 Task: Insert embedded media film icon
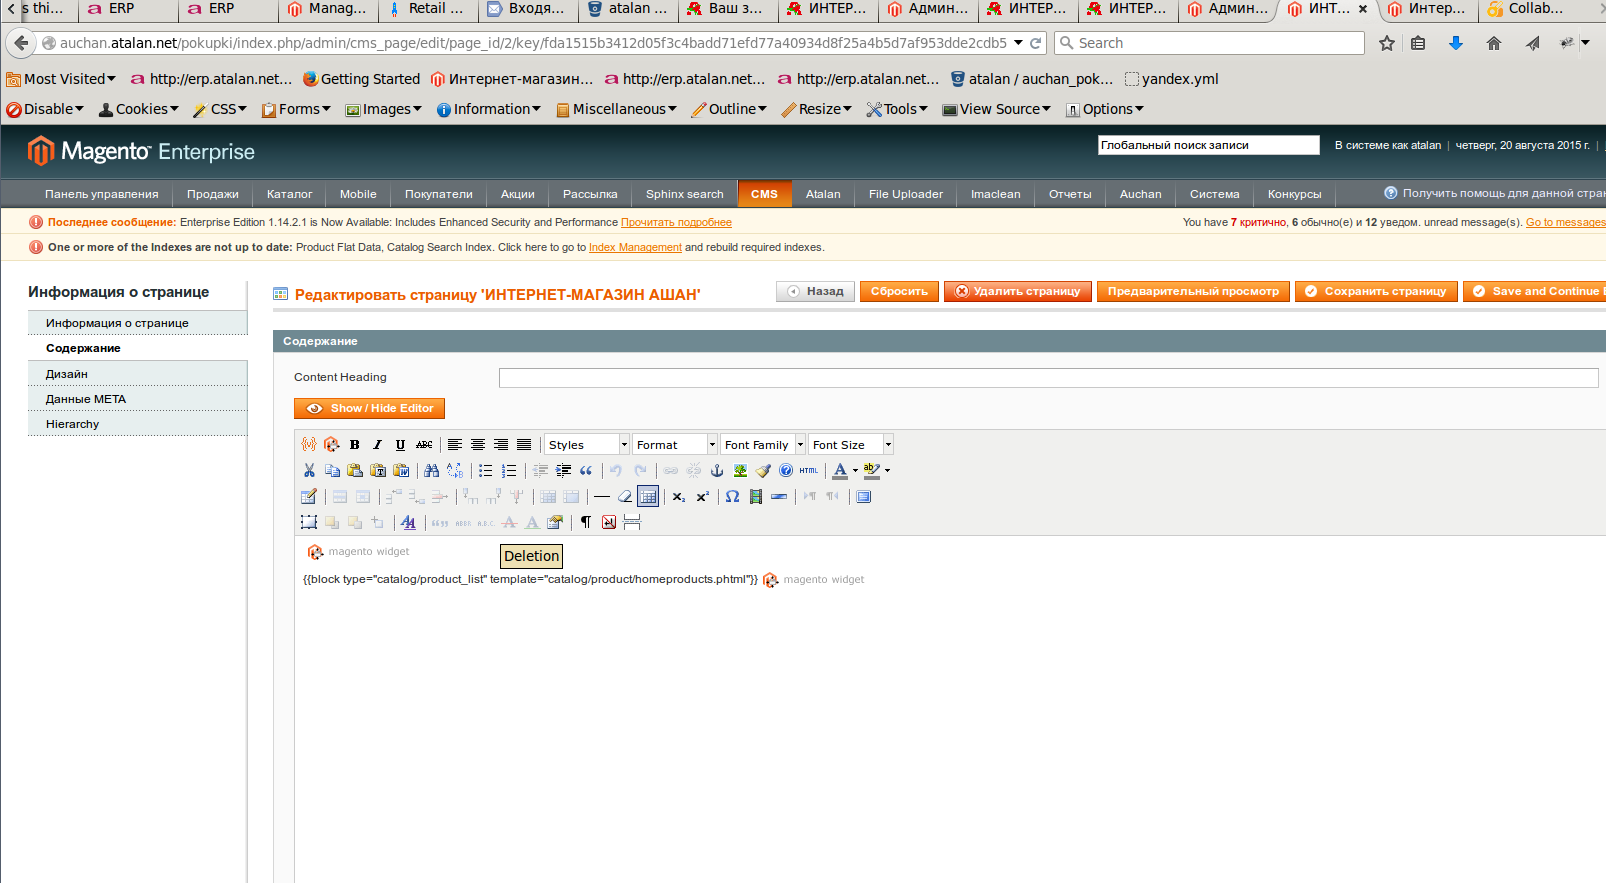(x=756, y=496)
